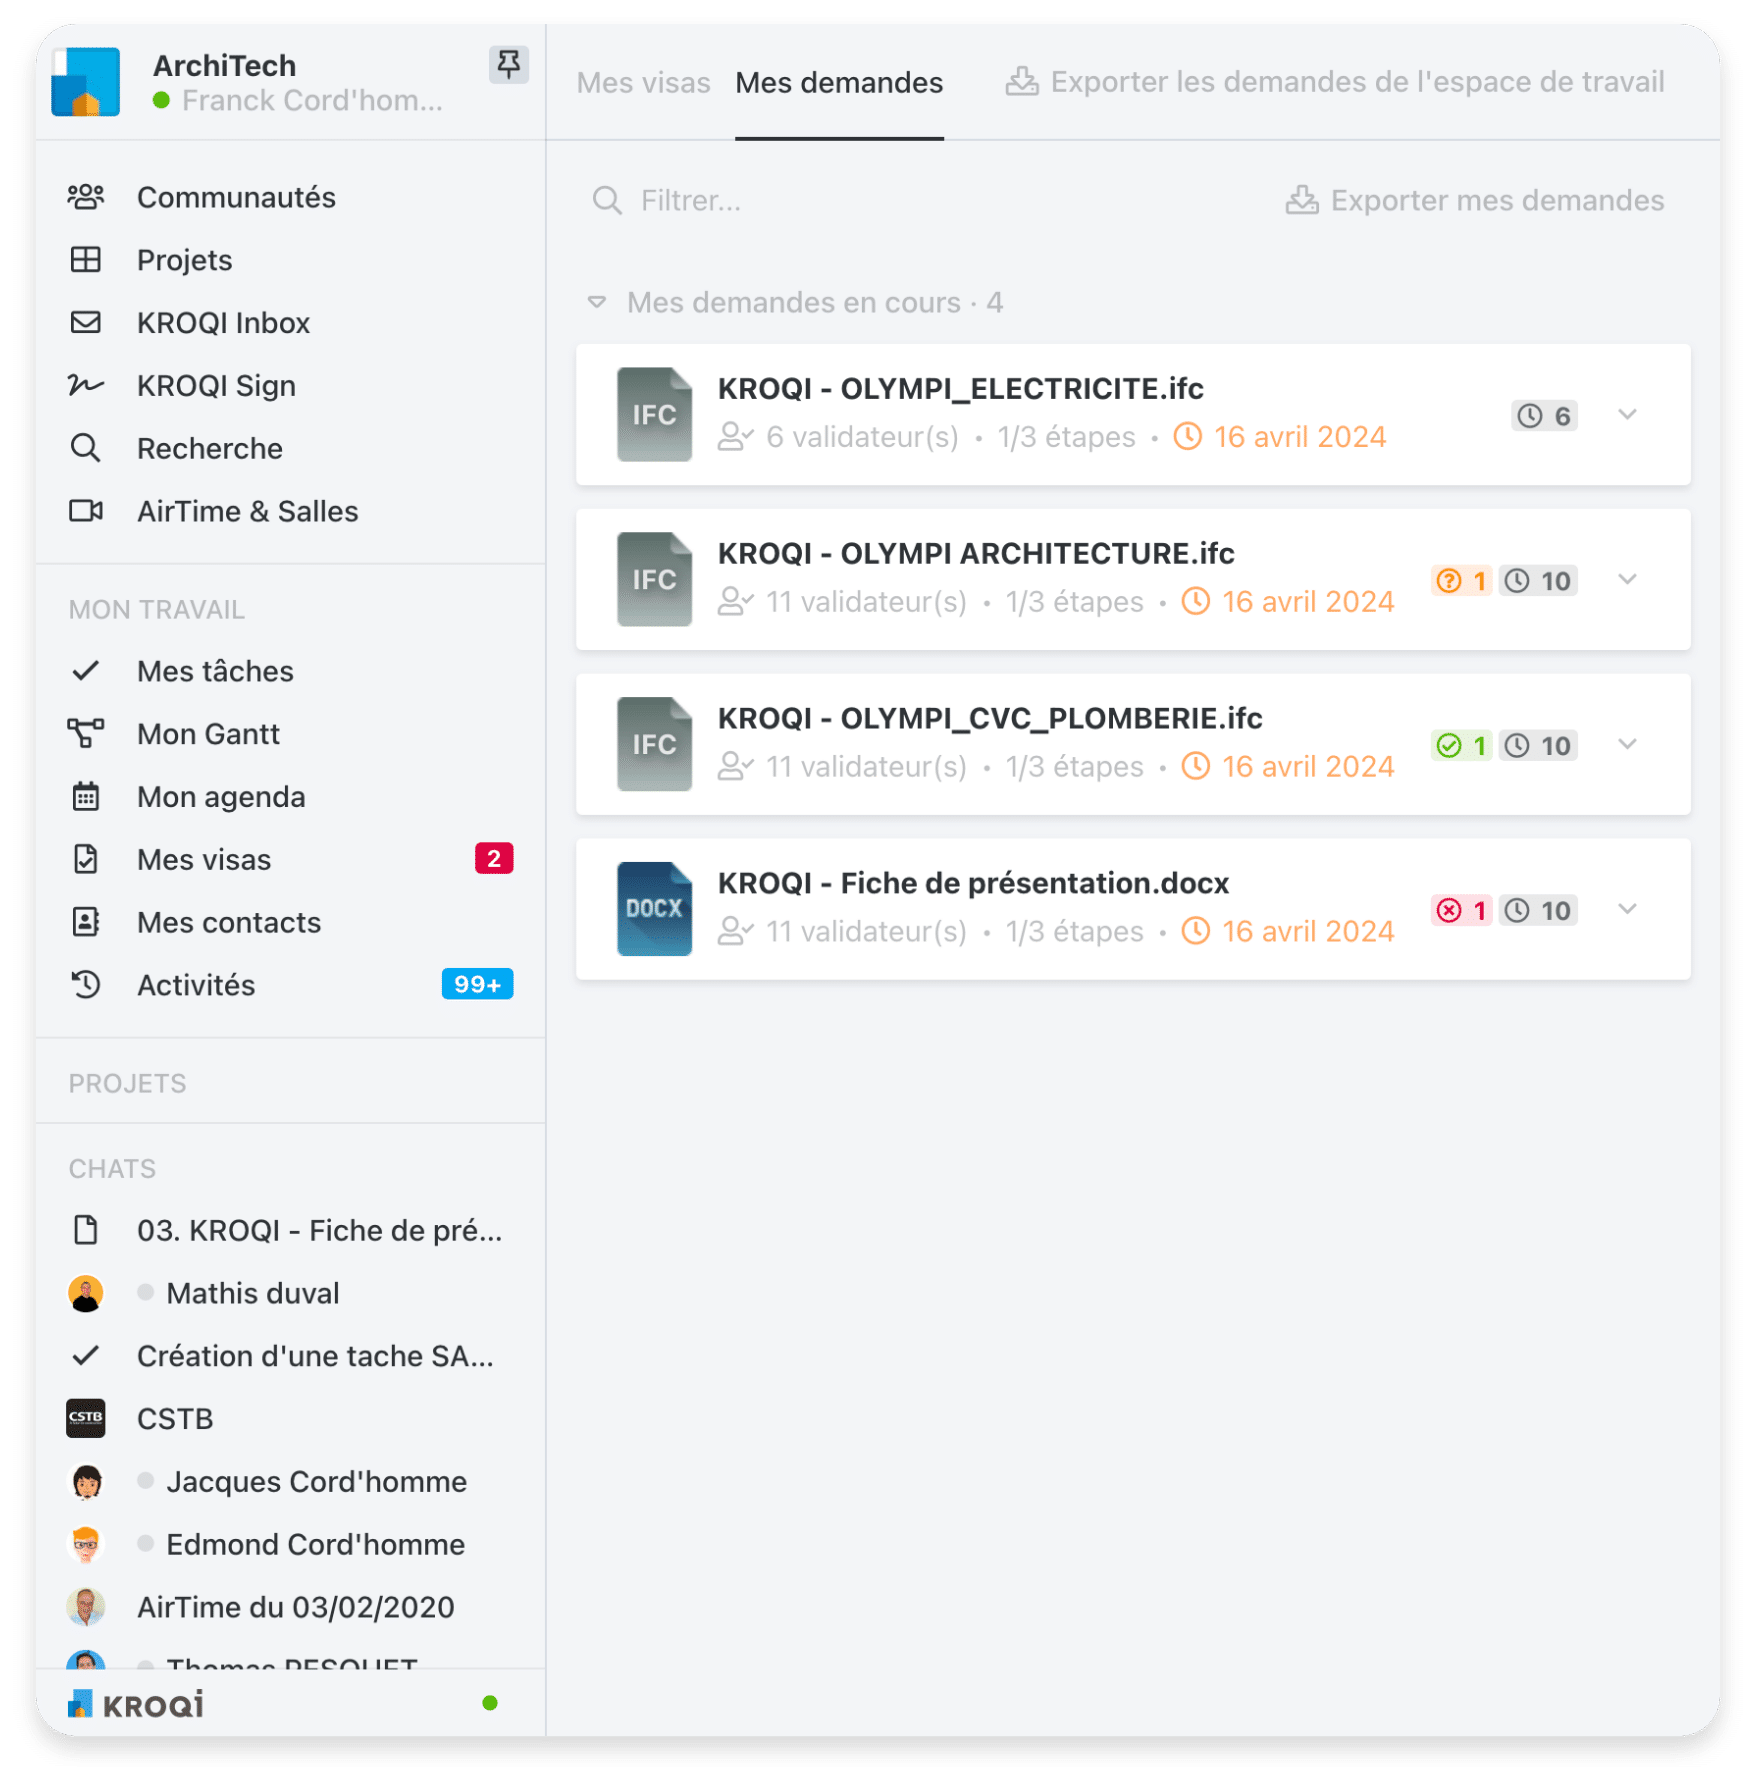Open KROQI - OLYMPI_ELECTRICITE.ifc title

coord(960,389)
